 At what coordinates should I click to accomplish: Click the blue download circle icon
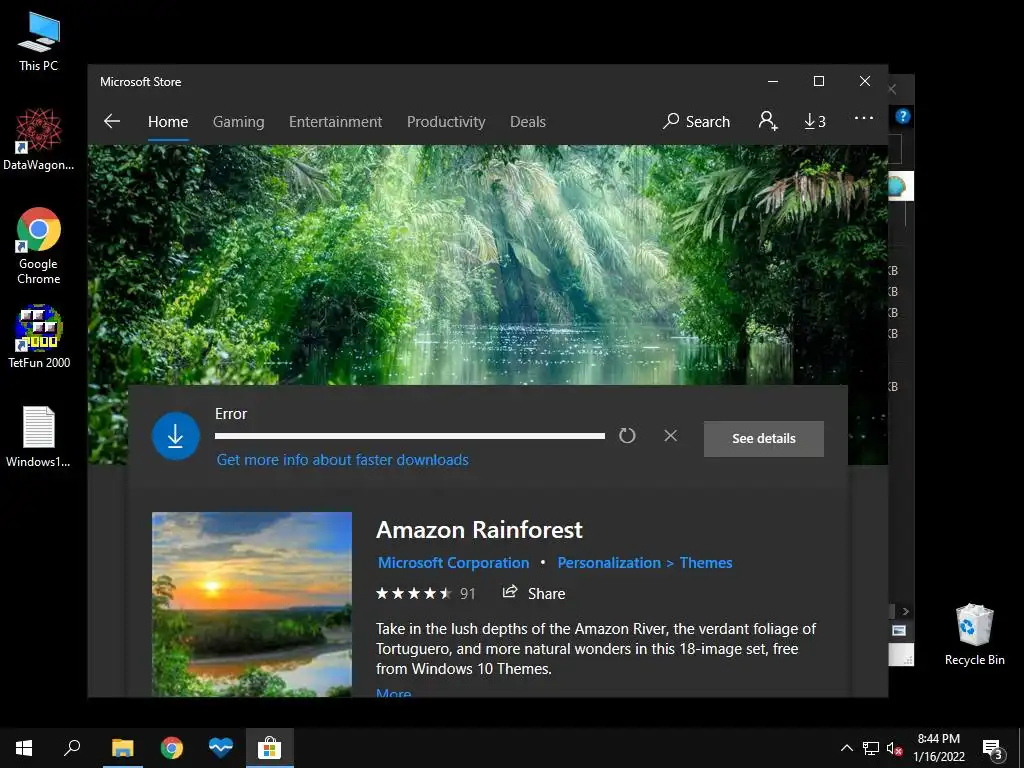point(176,436)
